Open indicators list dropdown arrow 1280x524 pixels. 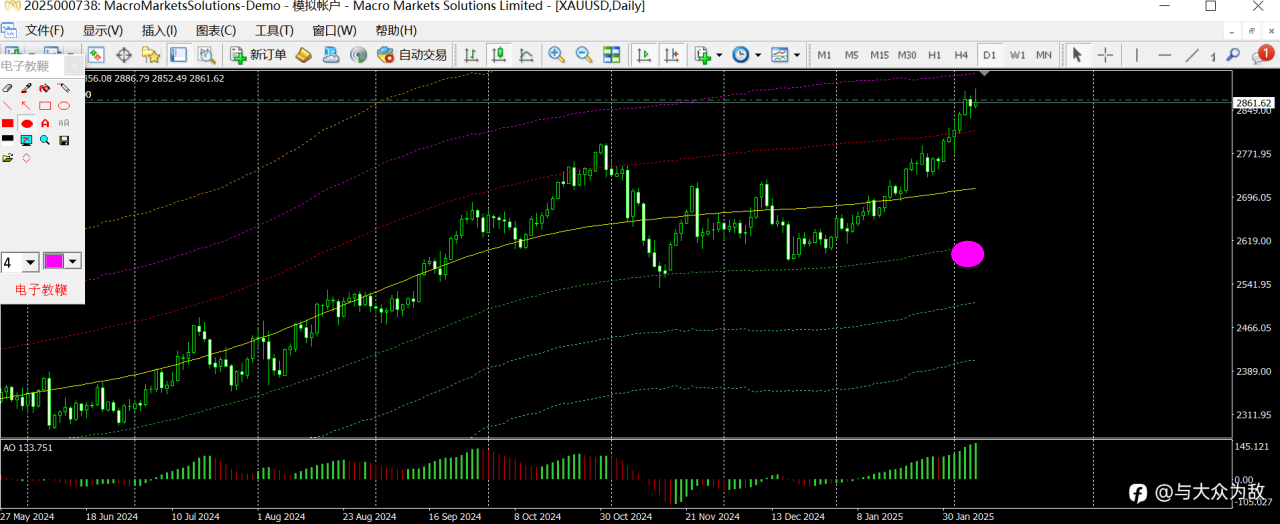[x=719, y=55]
